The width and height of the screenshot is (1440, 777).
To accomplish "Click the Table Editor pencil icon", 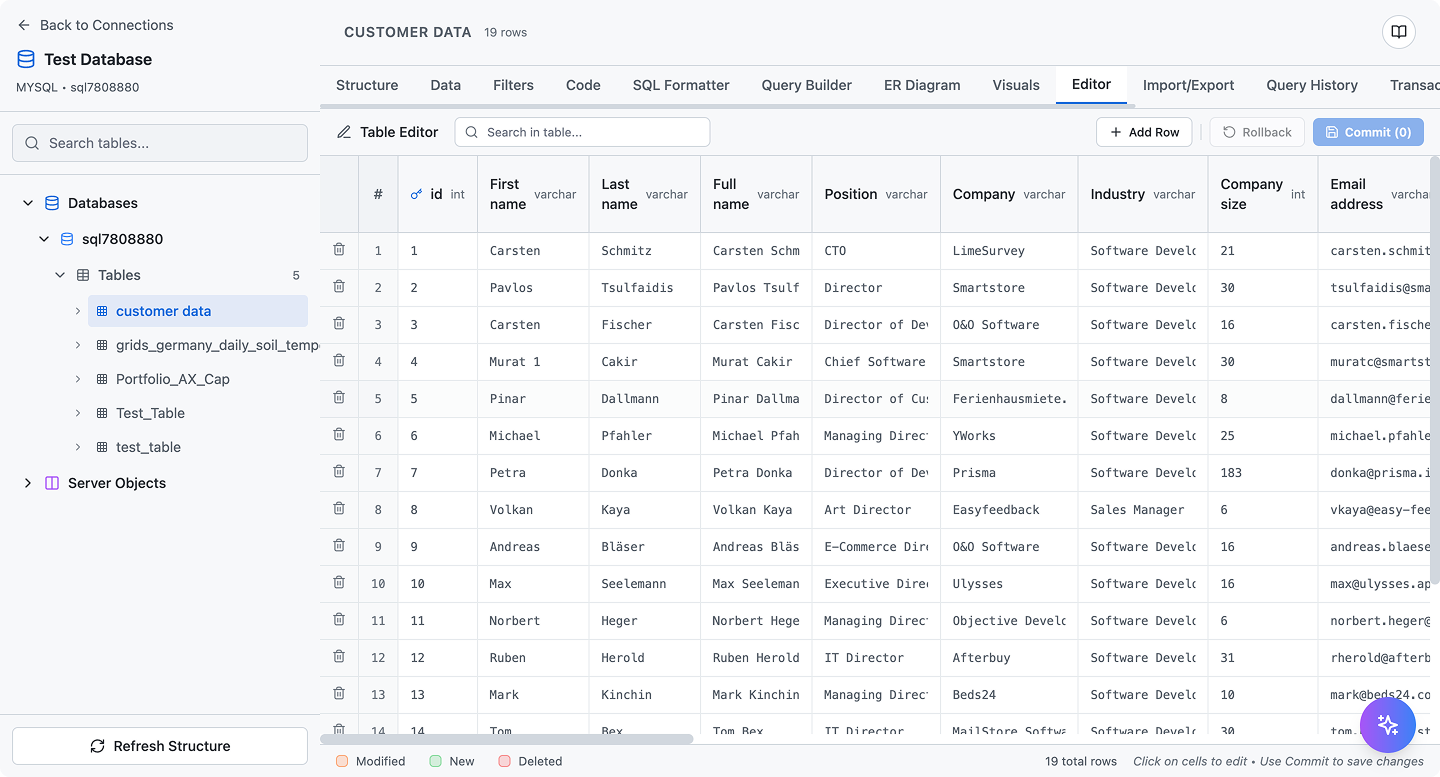I will [x=343, y=131].
